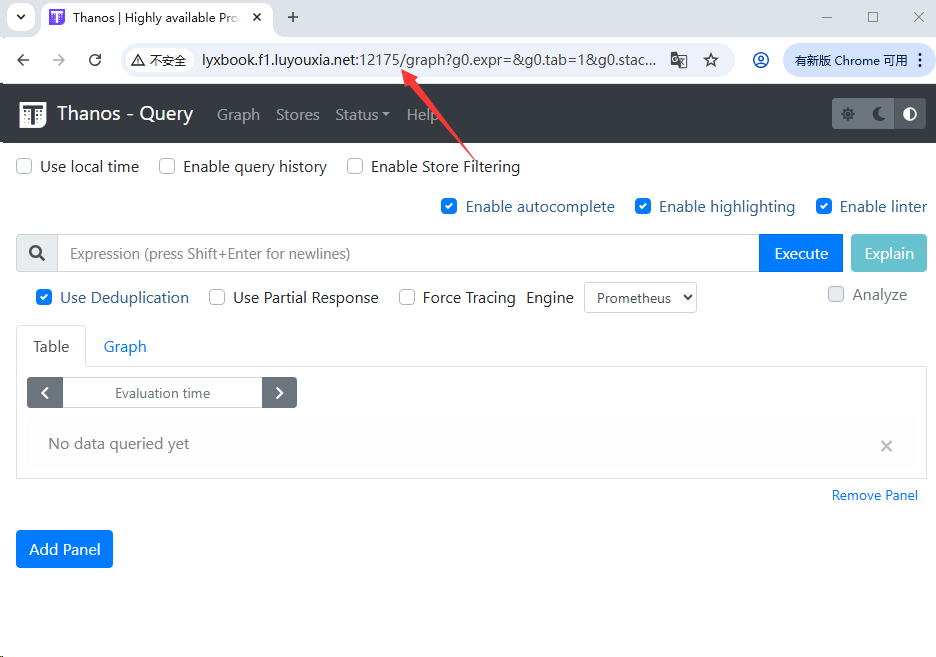Viewport: 936px width, 657px height.
Task: Switch to the Graph panel tab
Action: point(125,347)
